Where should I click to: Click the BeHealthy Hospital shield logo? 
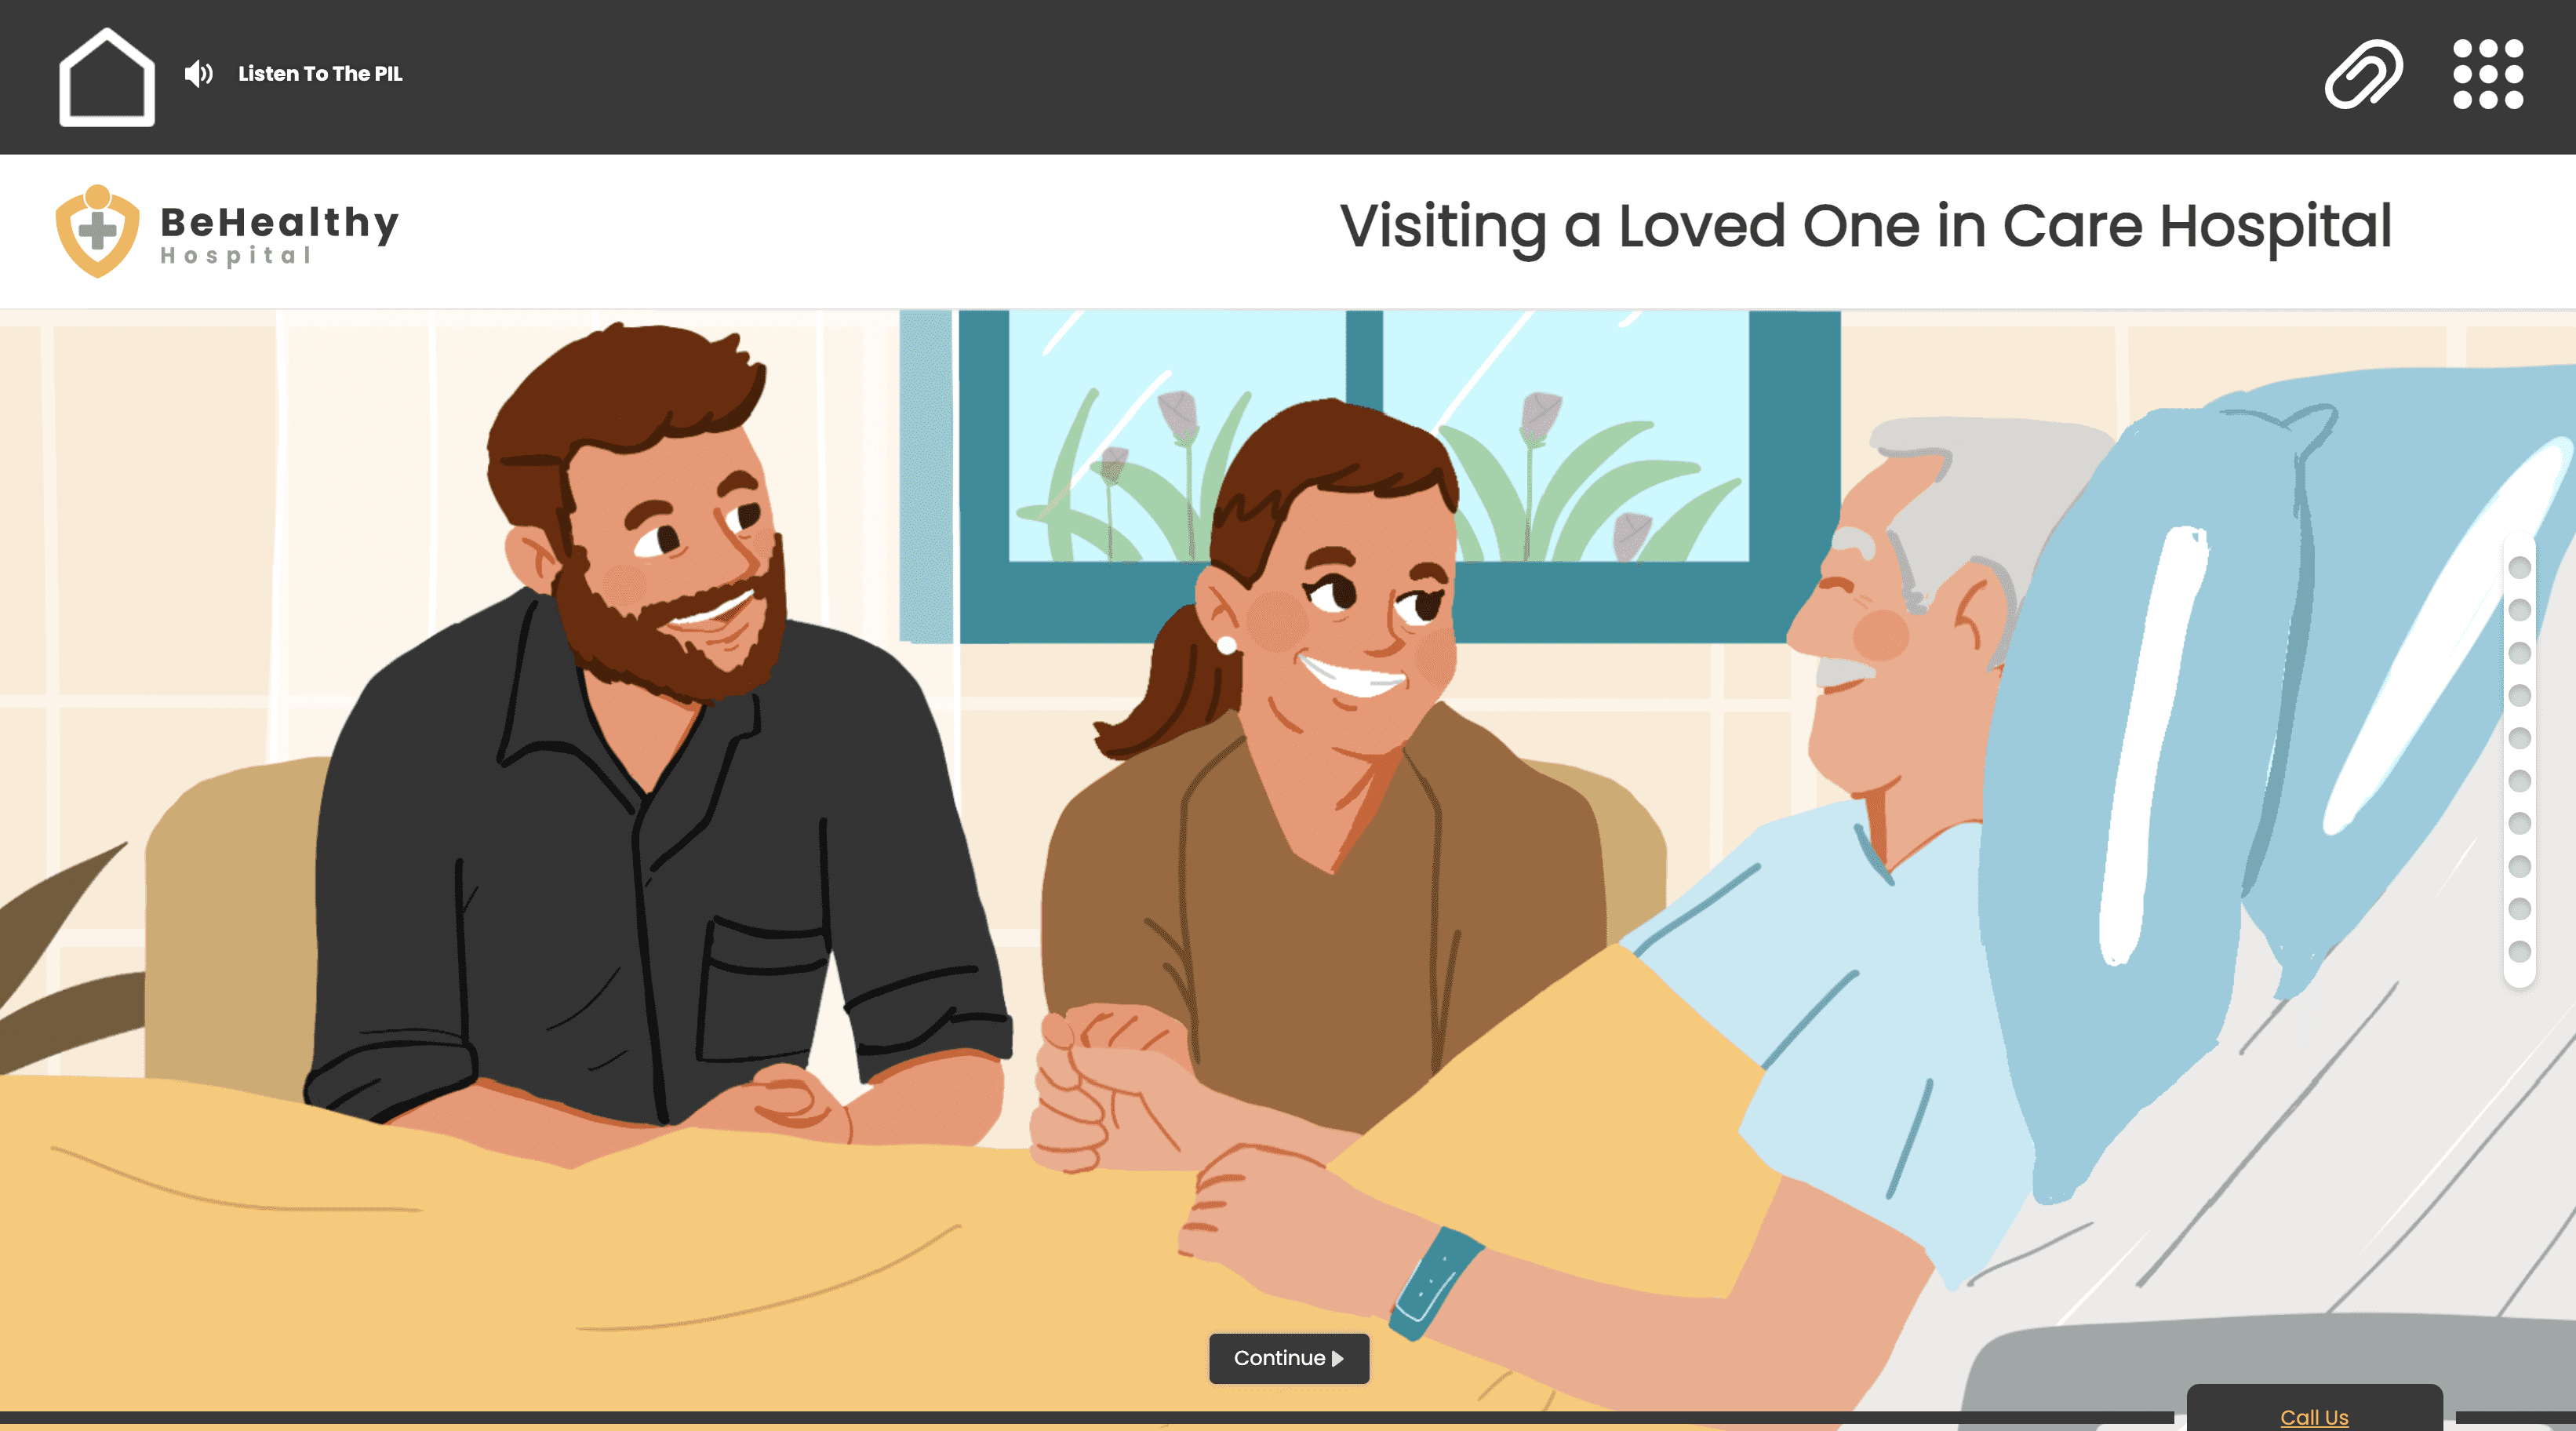point(97,231)
